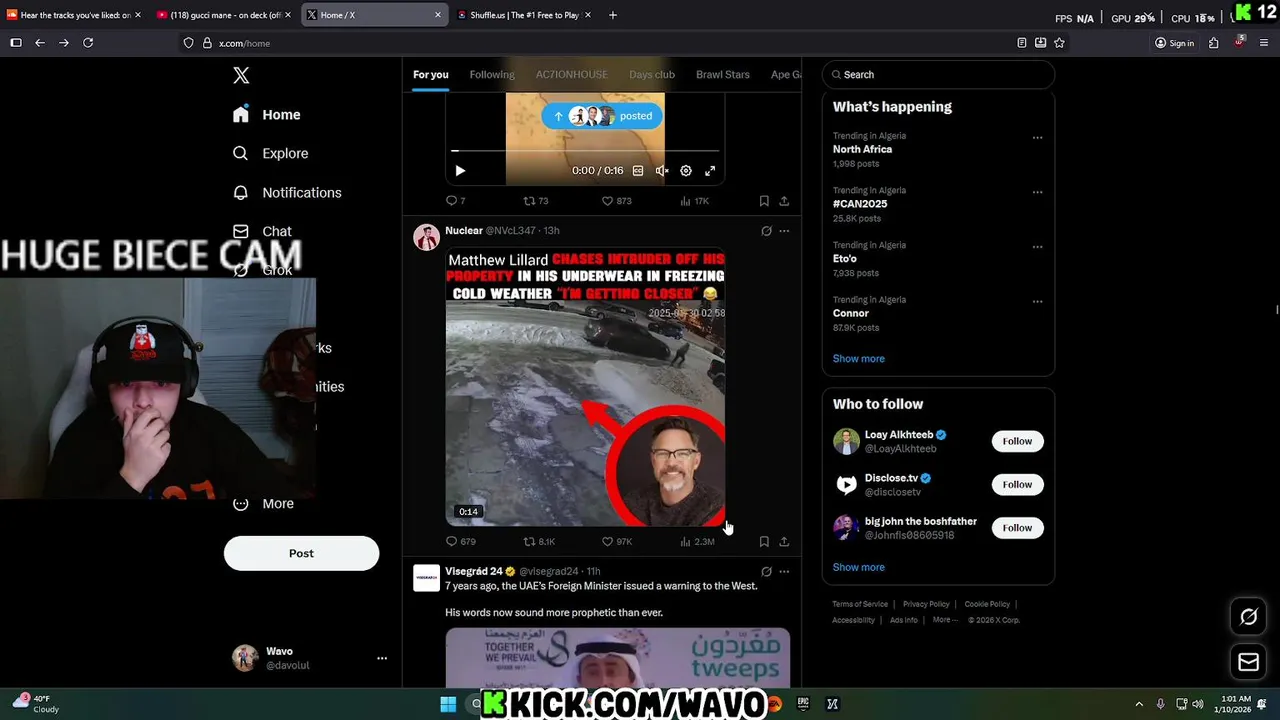Image resolution: width=1280 pixels, height=720 pixels.
Task: Show more under What's happening
Action: pos(858,359)
